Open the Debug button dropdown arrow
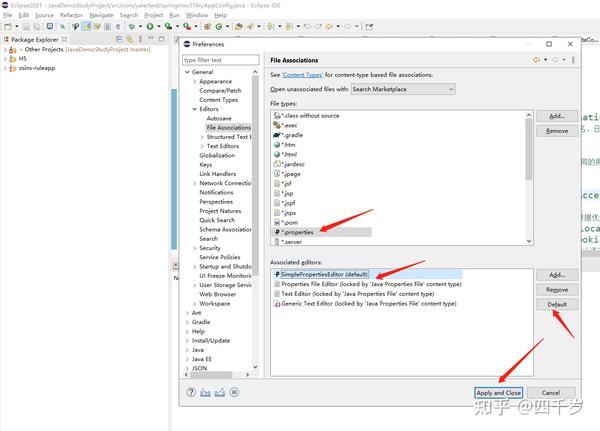The image size is (600, 431). point(140,26)
